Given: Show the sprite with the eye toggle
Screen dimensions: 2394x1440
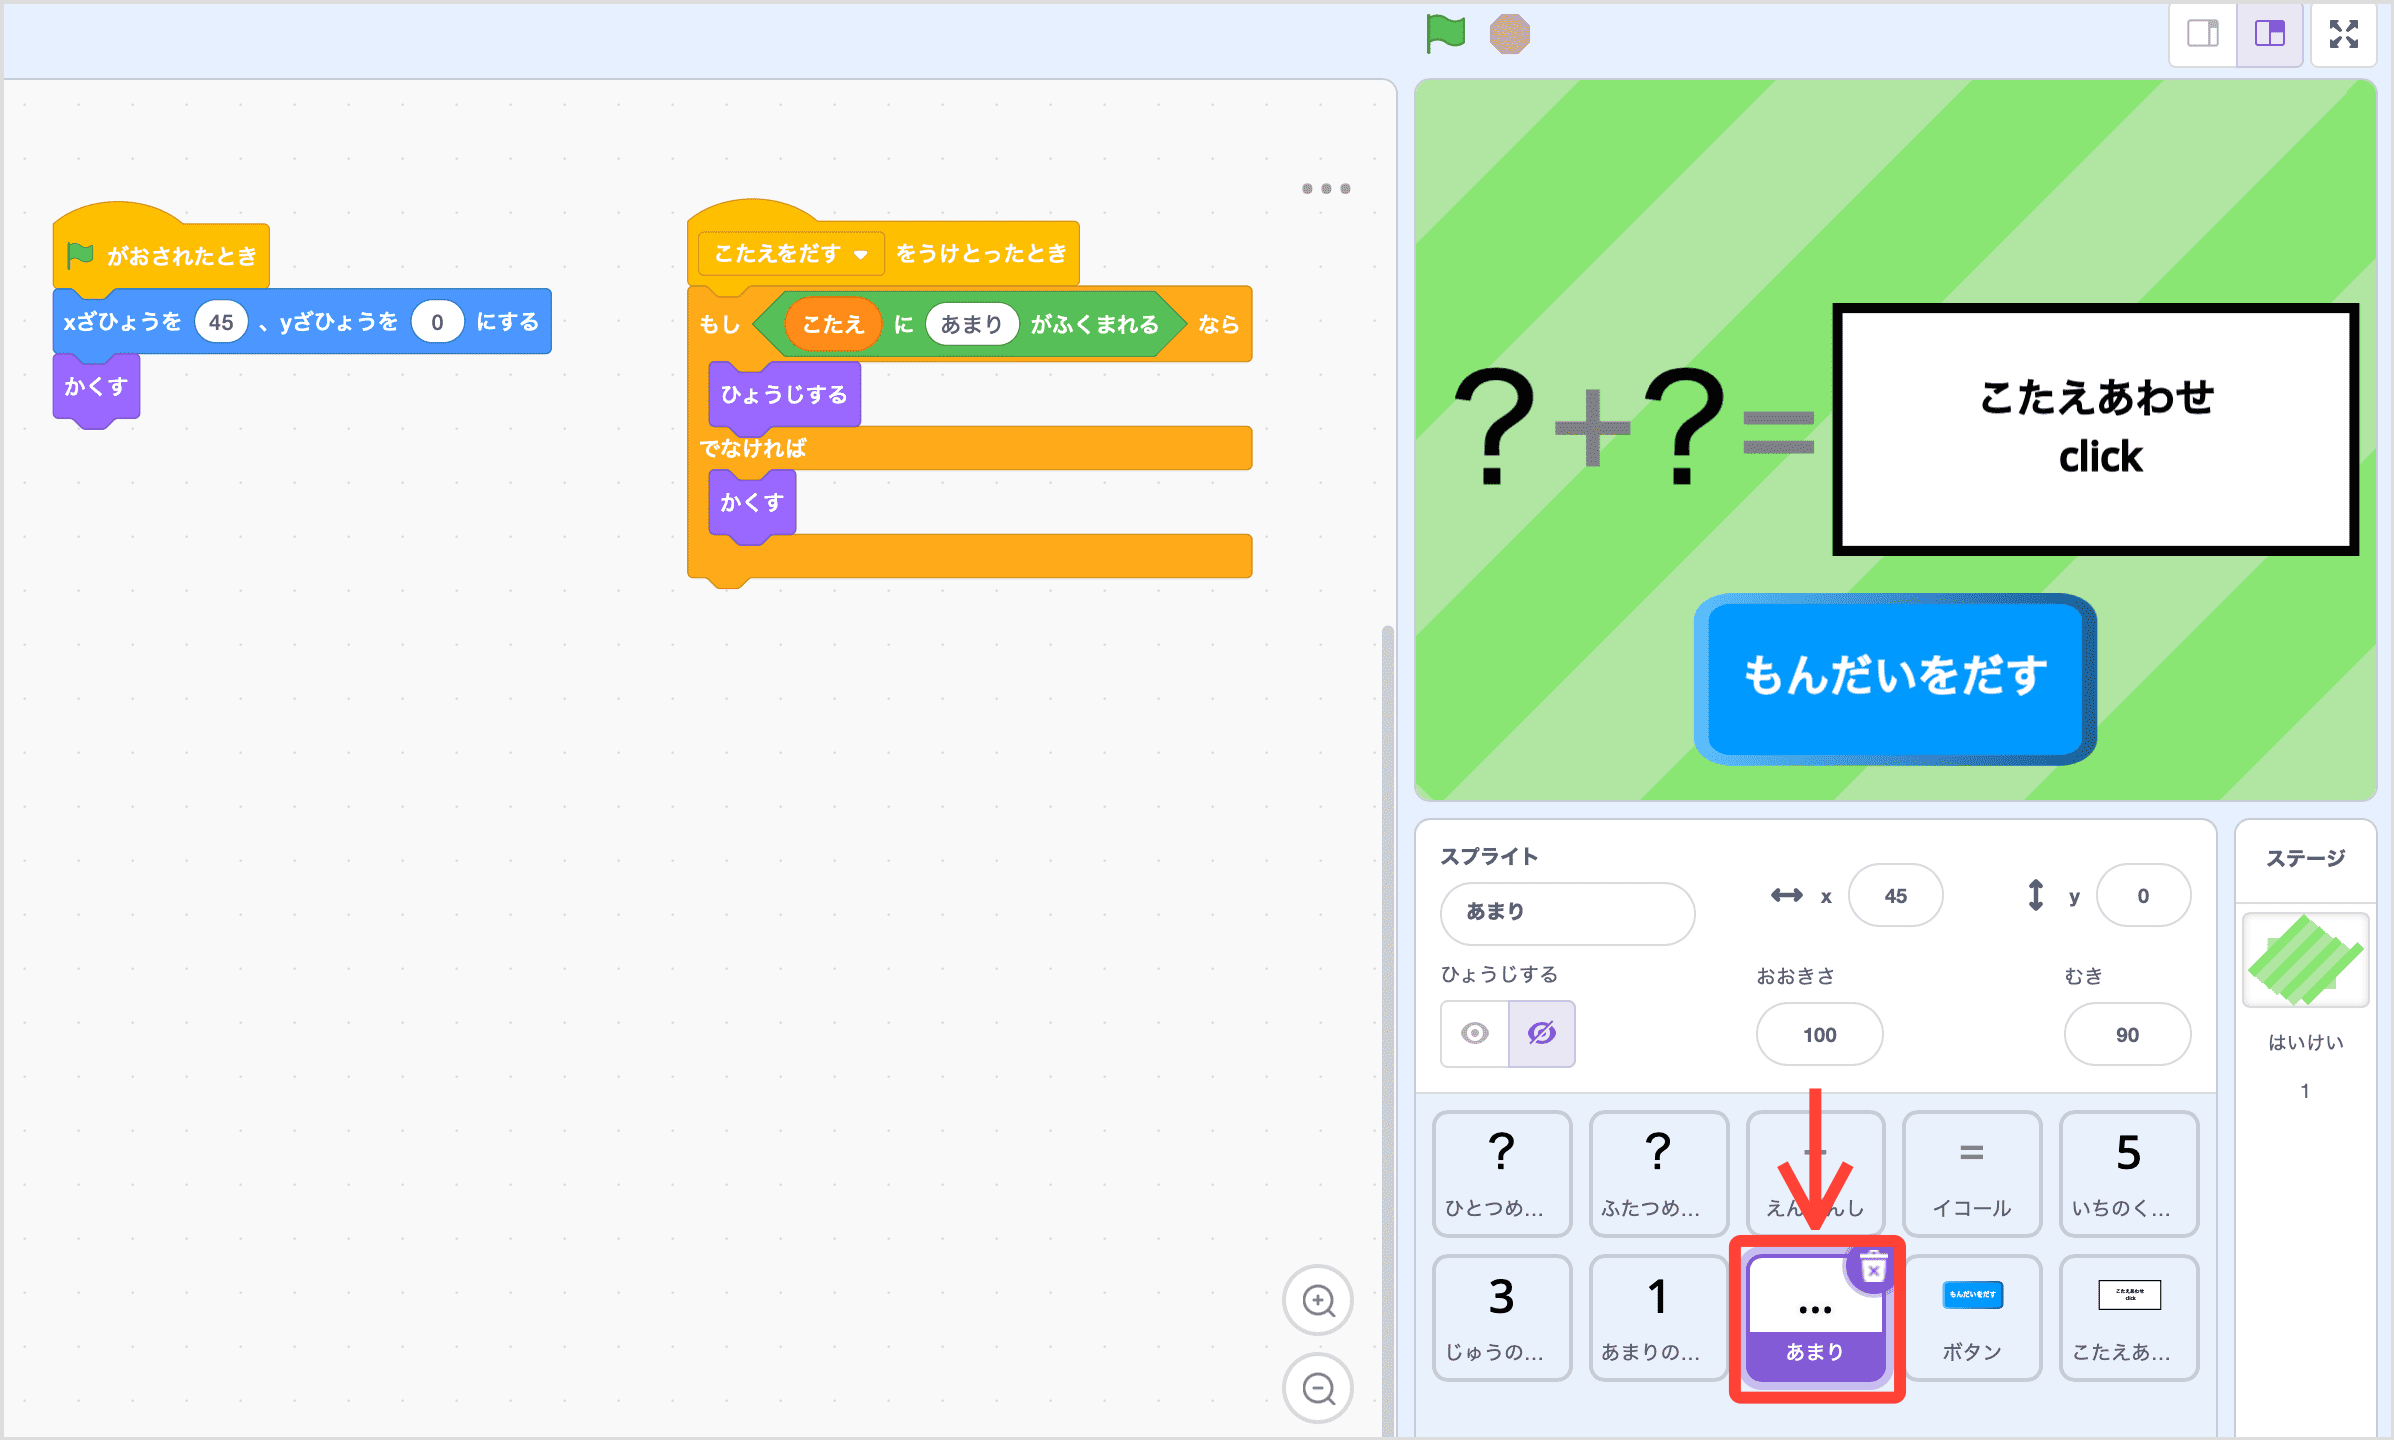Looking at the screenshot, I should pyautogui.click(x=1473, y=1034).
